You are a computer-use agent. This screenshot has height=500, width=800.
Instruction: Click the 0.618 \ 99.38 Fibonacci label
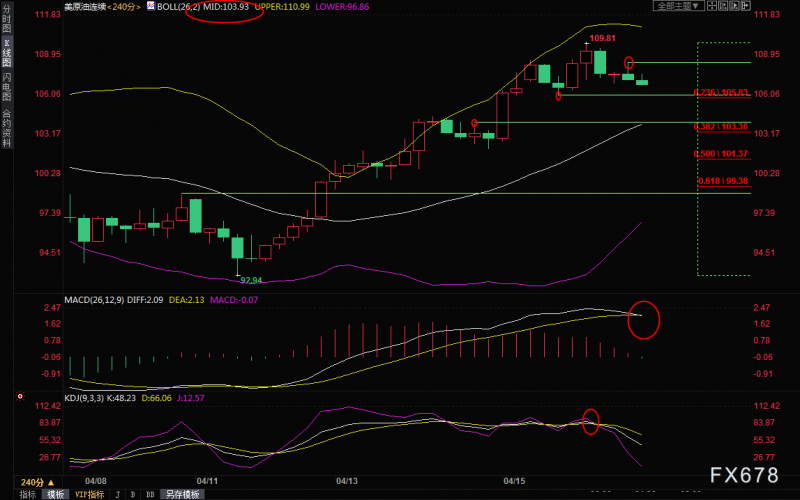coord(723,181)
